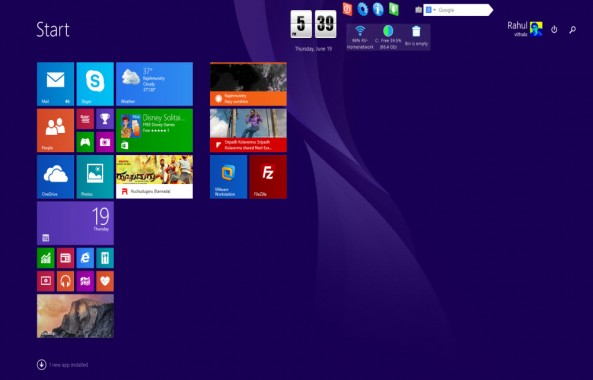Launch the VMware Workstation tile
The height and width of the screenshot is (380, 593).
(x=229, y=177)
